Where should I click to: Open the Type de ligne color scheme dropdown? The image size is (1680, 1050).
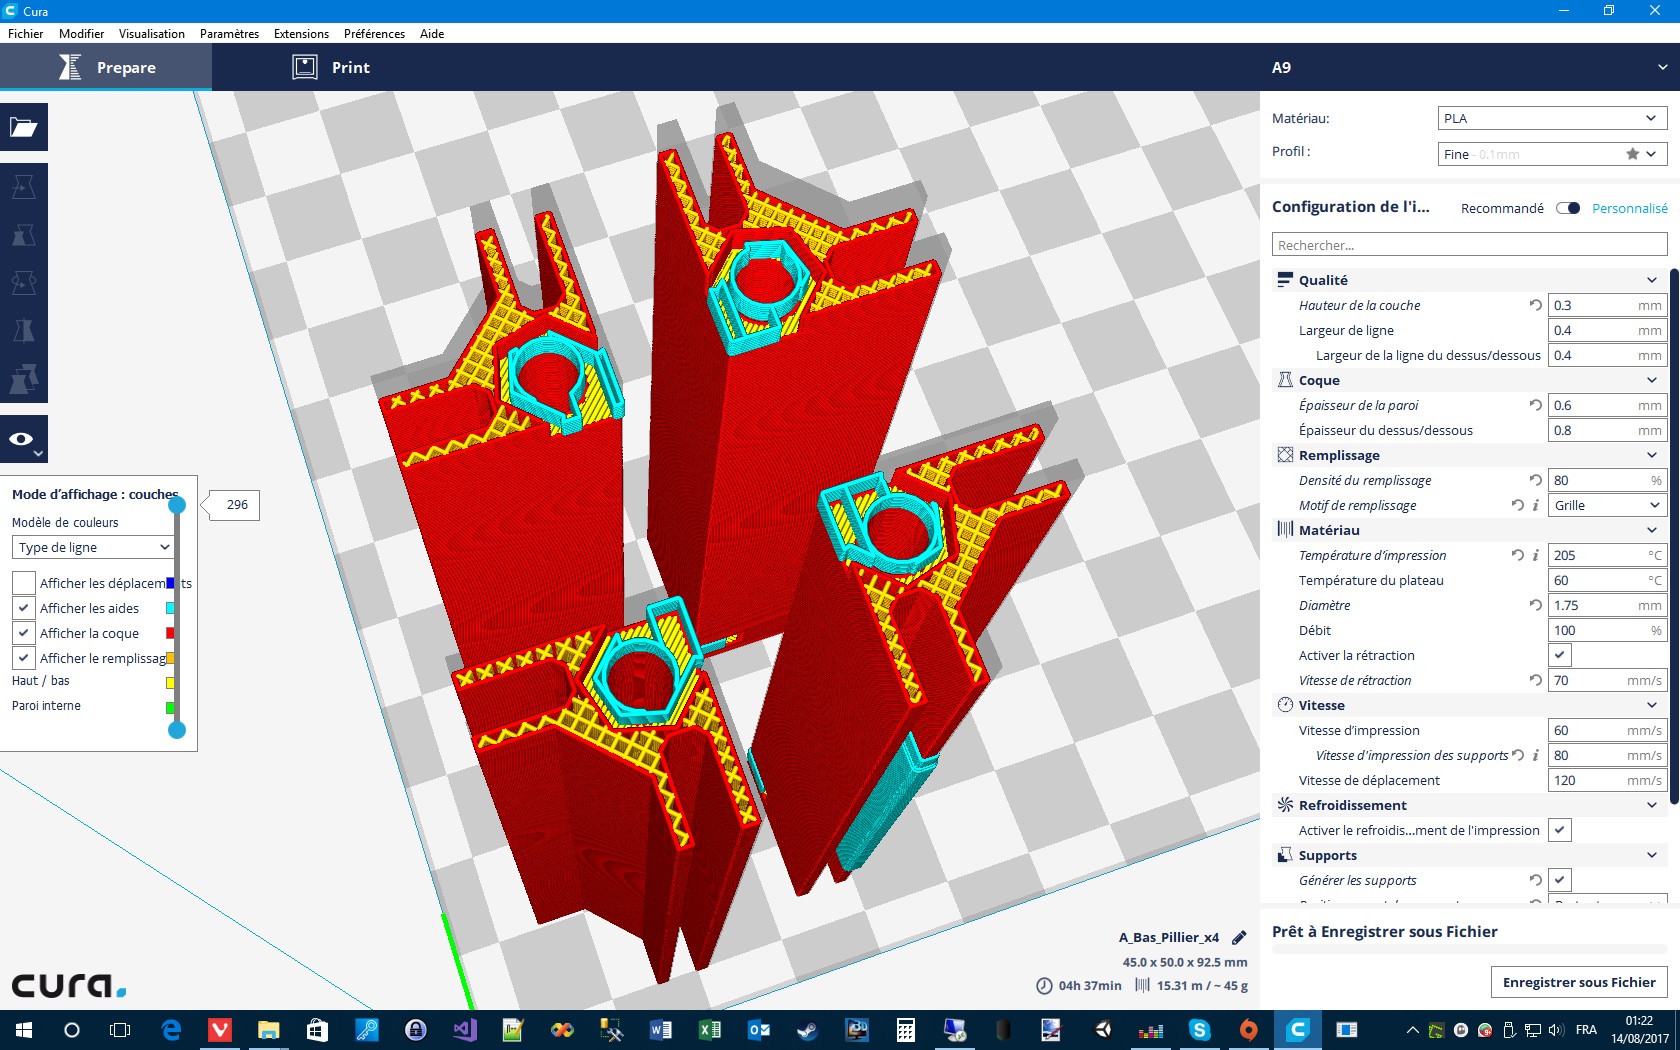click(x=94, y=547)
